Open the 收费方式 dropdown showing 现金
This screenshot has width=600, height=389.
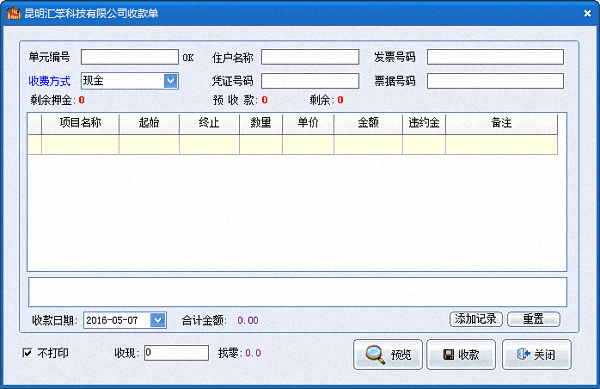pos(171,81)
